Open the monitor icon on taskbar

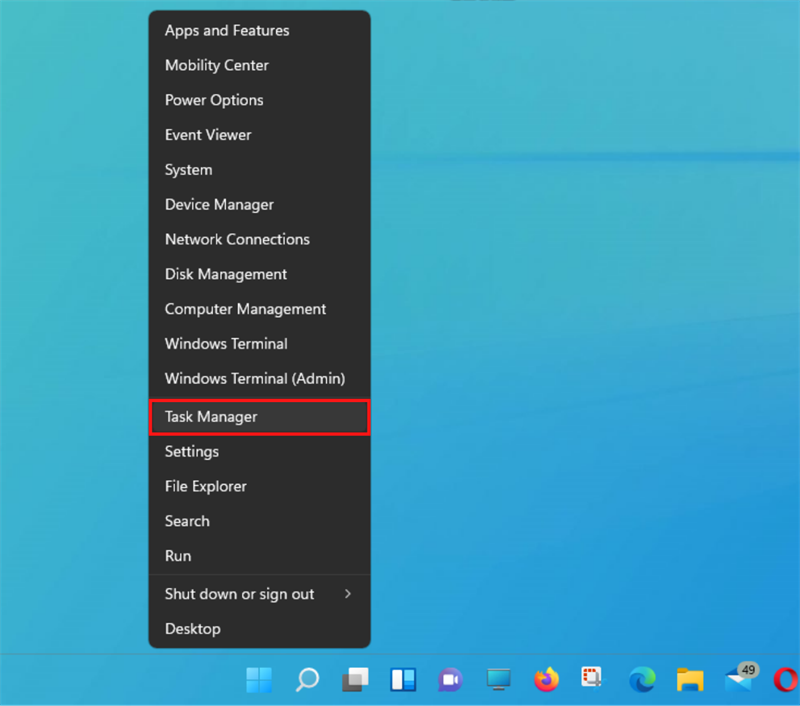tap(498, 679)
